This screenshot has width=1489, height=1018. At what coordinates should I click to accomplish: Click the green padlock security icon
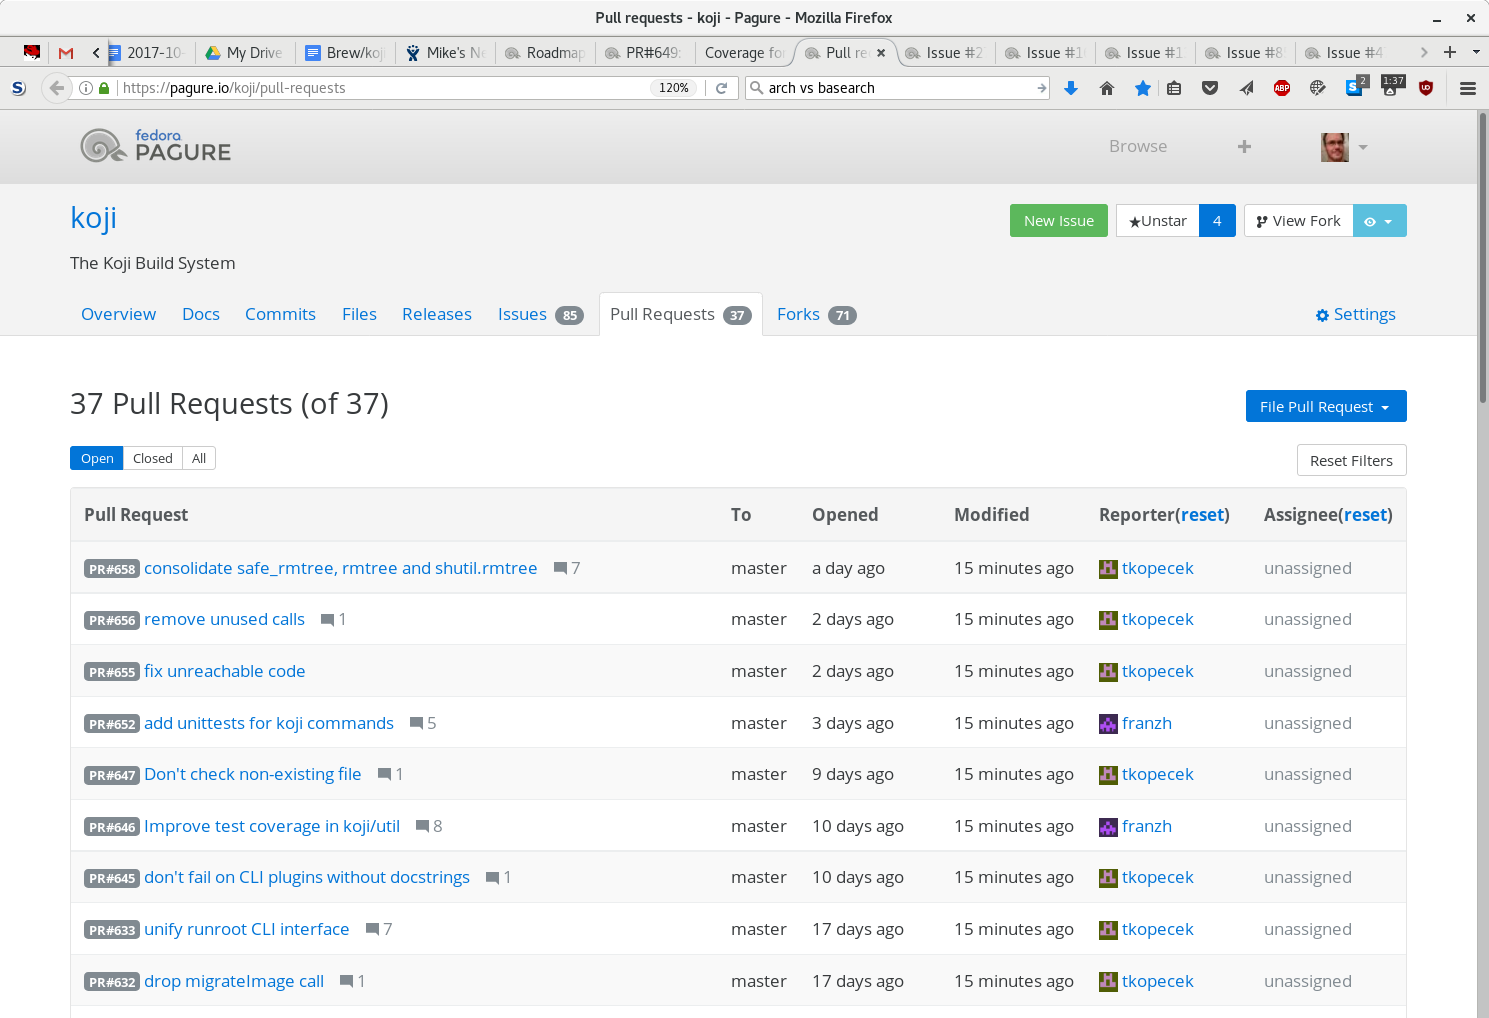point(104,88)
